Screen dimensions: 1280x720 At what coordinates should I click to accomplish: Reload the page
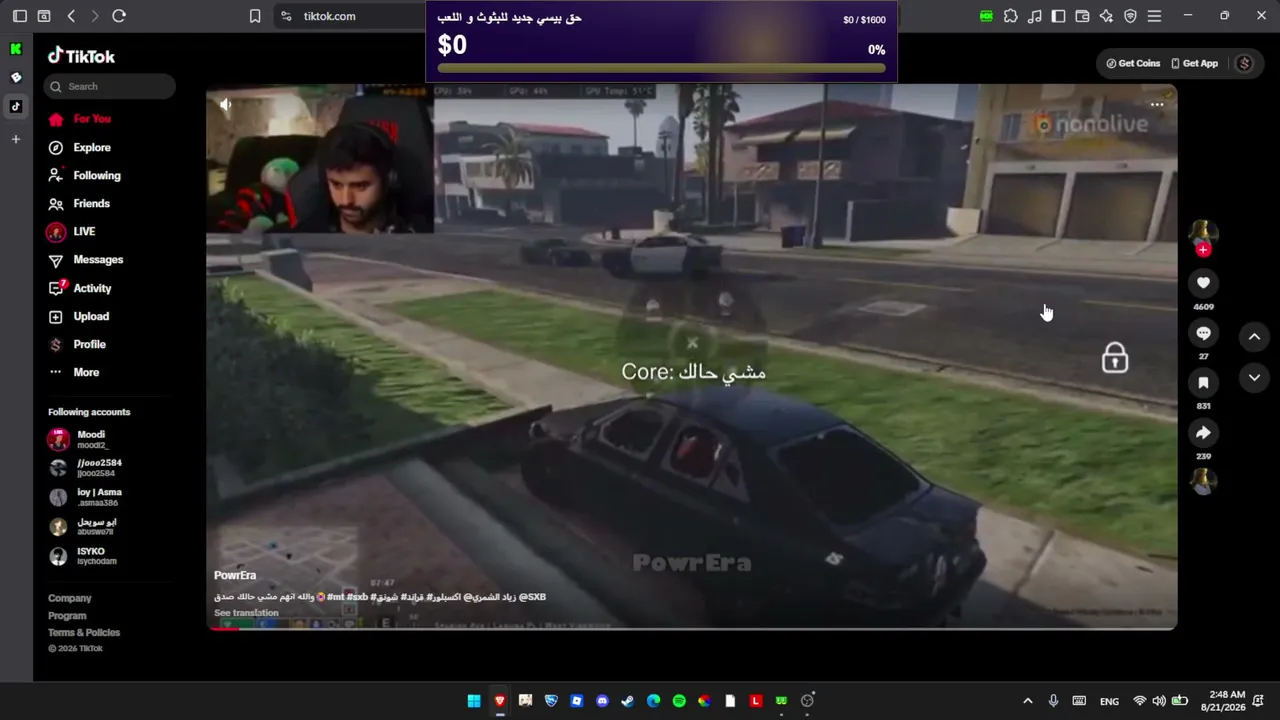coord(119,16)
